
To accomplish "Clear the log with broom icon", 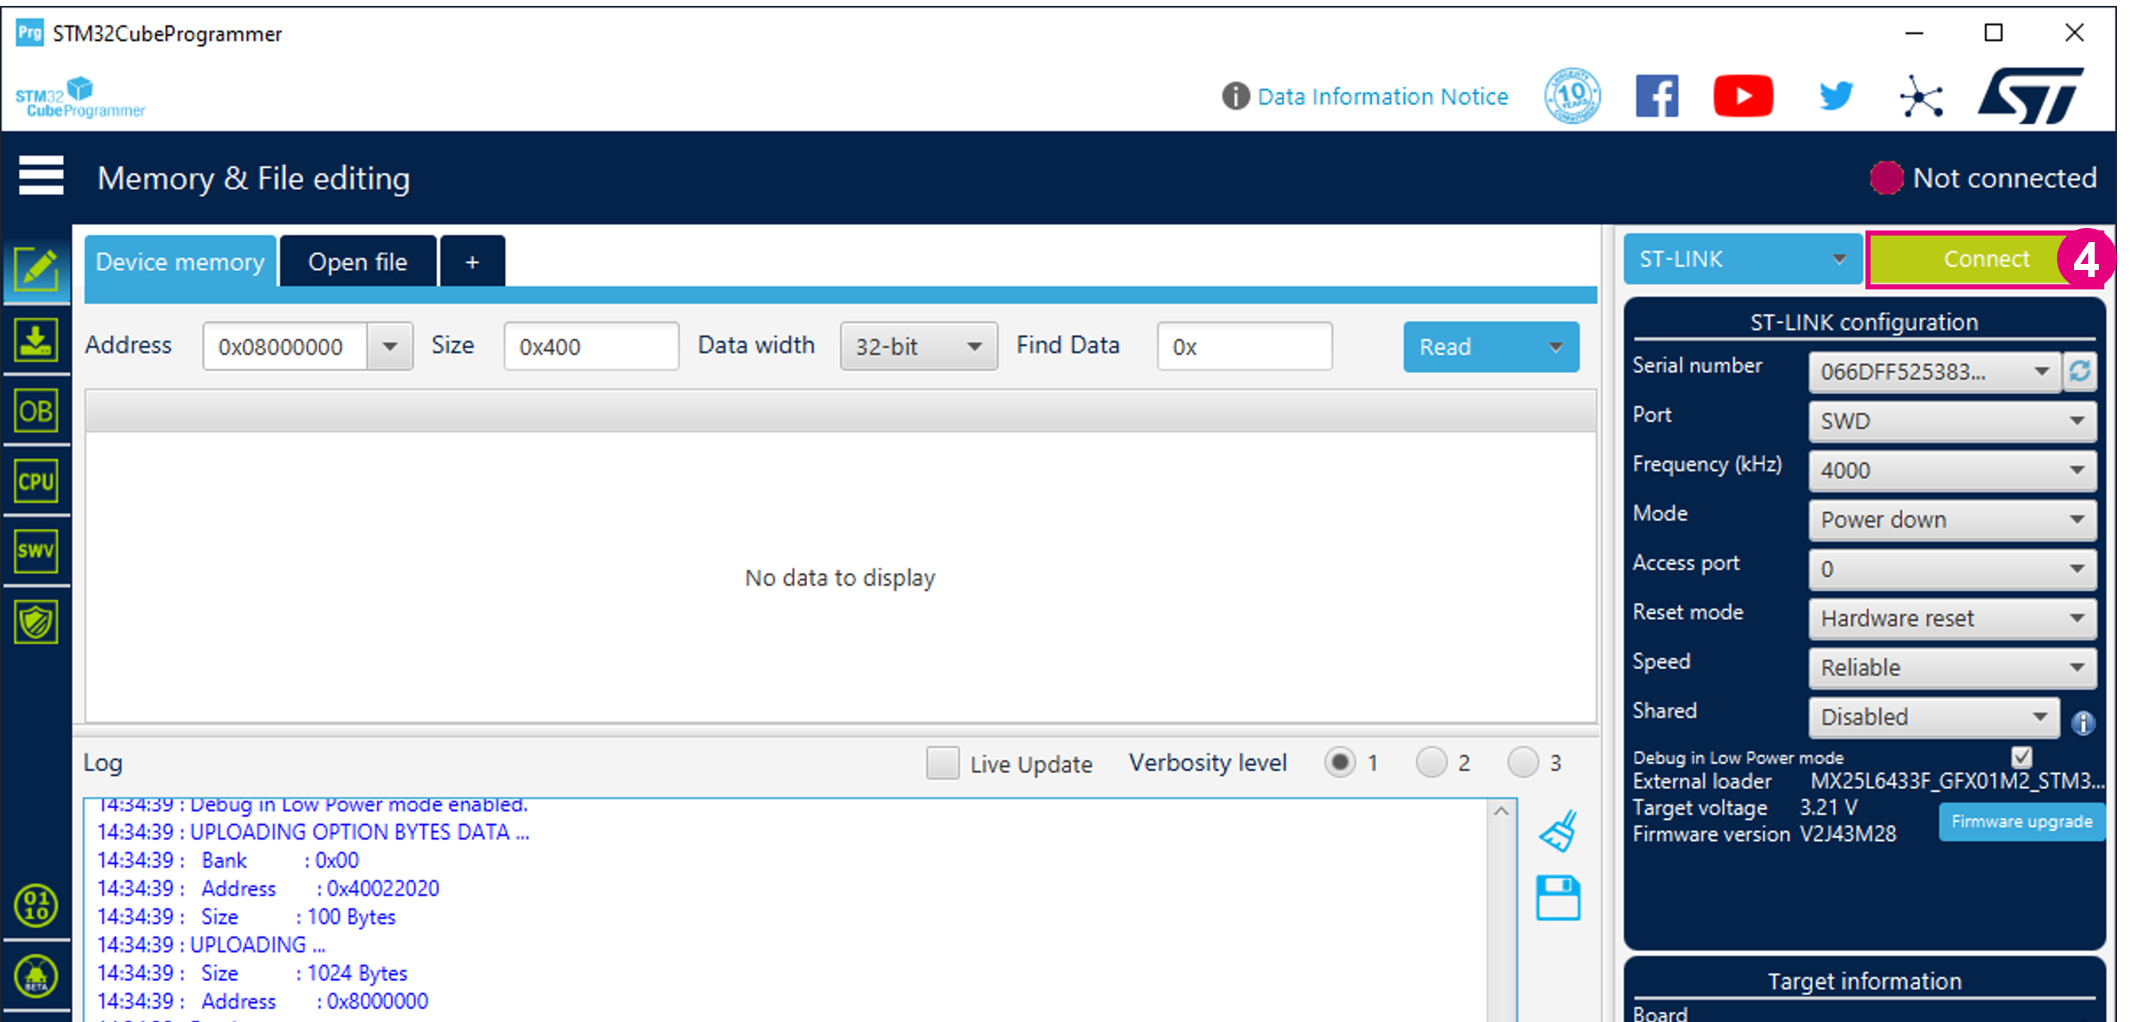I will pos(1558,831).
